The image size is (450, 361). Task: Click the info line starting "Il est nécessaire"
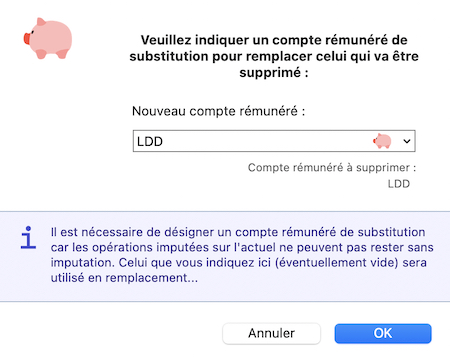click(238, 232)
